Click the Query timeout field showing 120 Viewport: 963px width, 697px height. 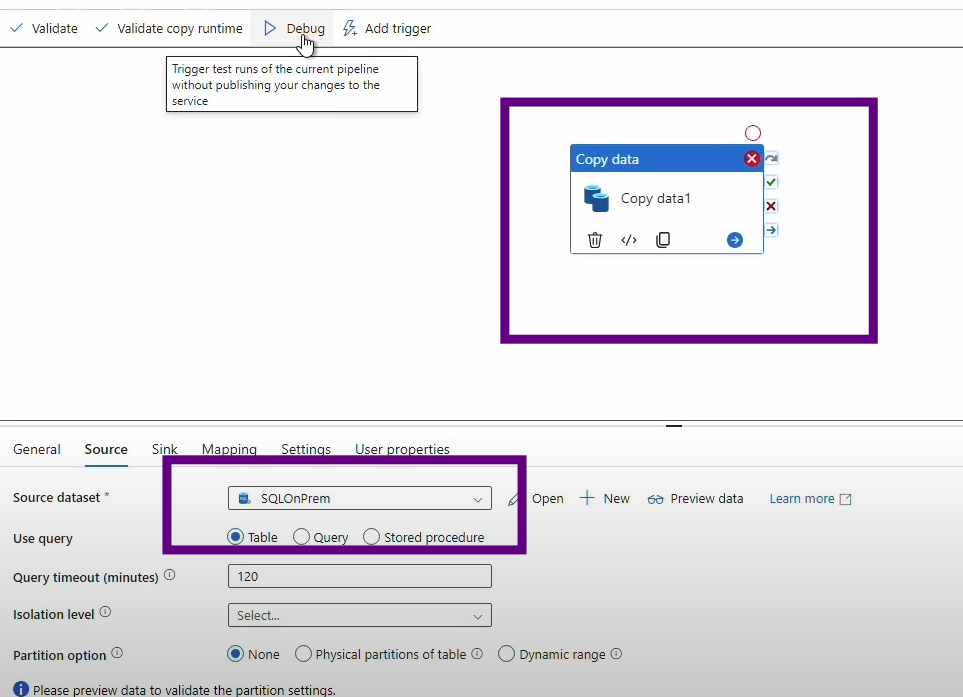[359, 576]
